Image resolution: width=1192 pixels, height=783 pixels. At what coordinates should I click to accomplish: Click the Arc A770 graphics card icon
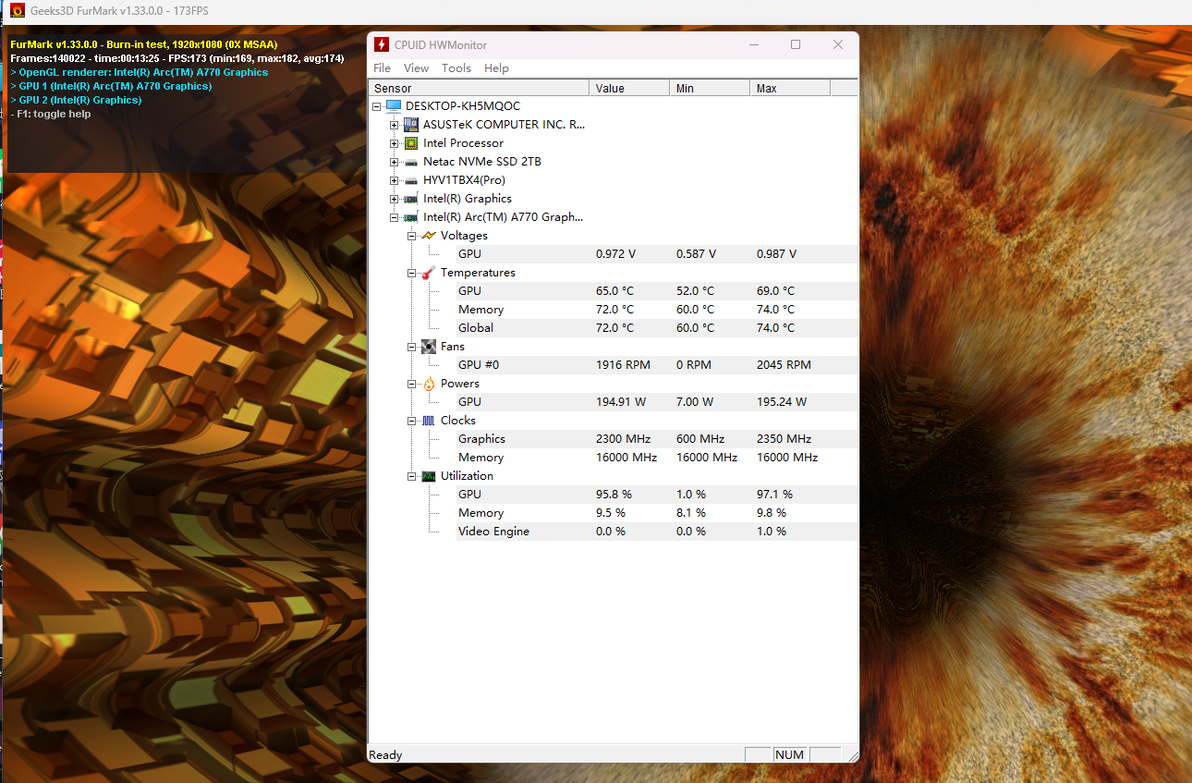(411, 217)
